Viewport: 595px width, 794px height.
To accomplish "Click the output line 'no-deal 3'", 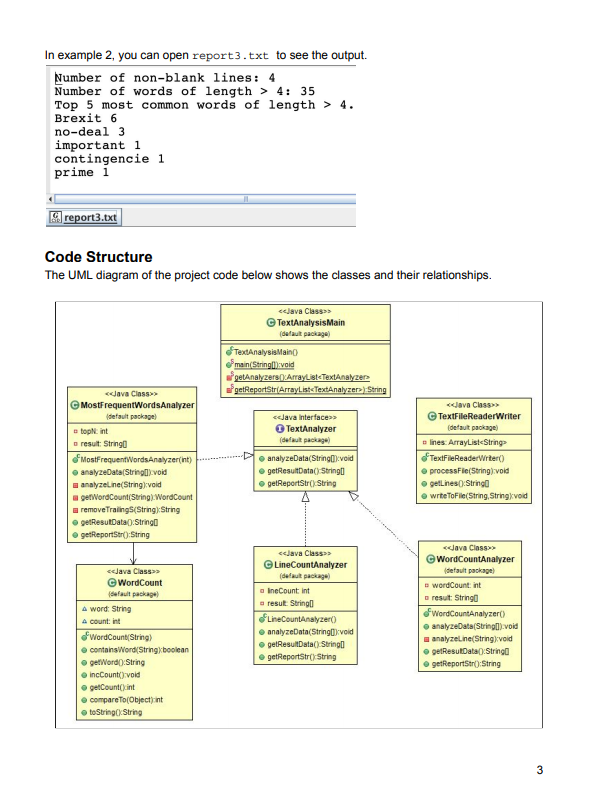I will point(90,132).
